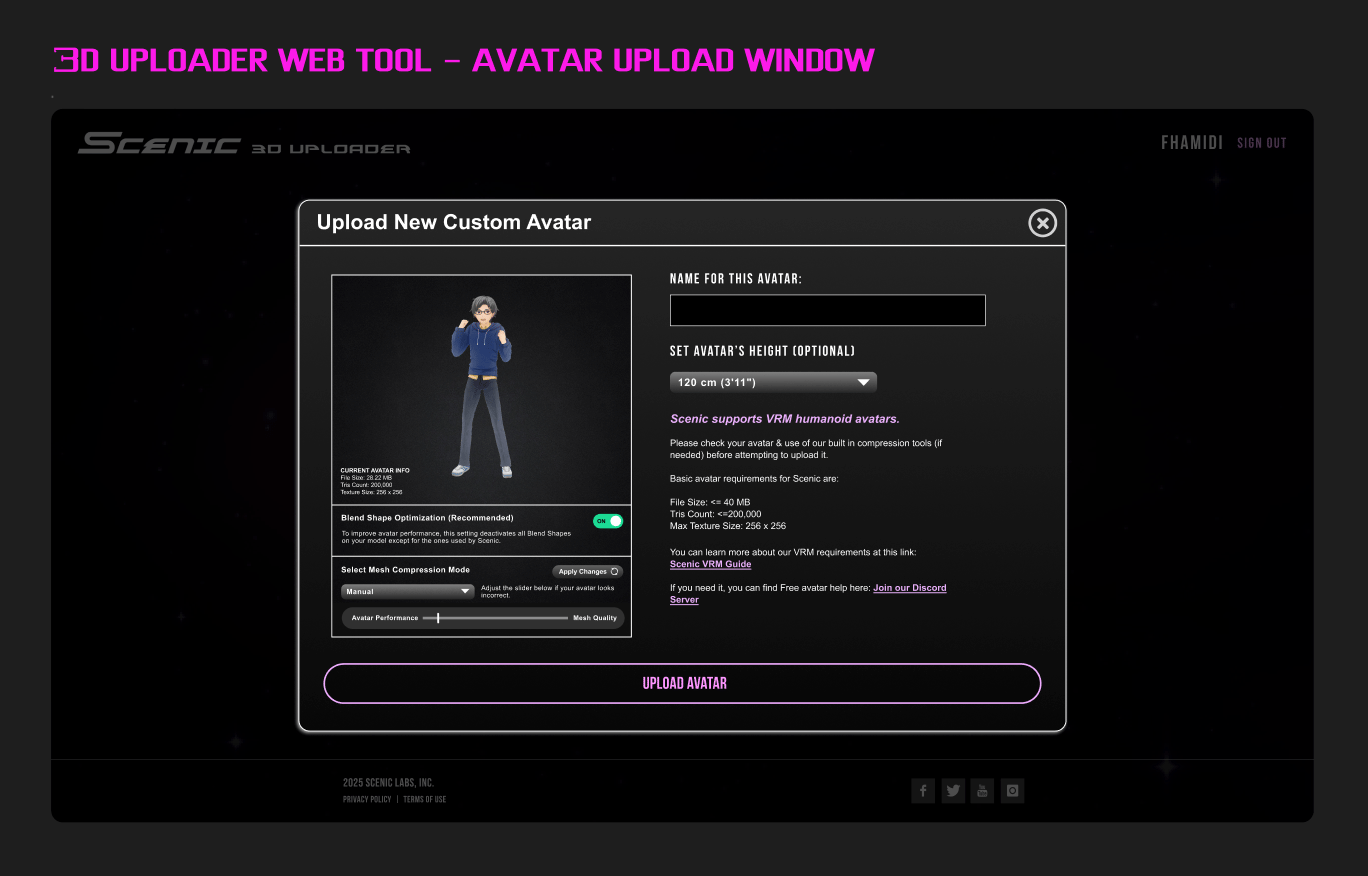The width and height of the screenshot is (1368, 876).
Task: Focus the avatar name input field
Action: click(827, 310)
